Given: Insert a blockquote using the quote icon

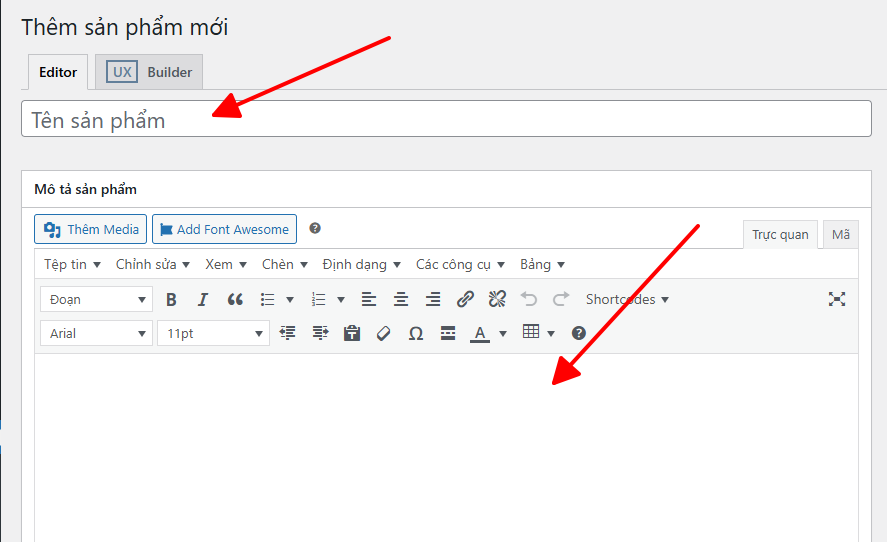Looking at the screenshot, I should 235,299.
